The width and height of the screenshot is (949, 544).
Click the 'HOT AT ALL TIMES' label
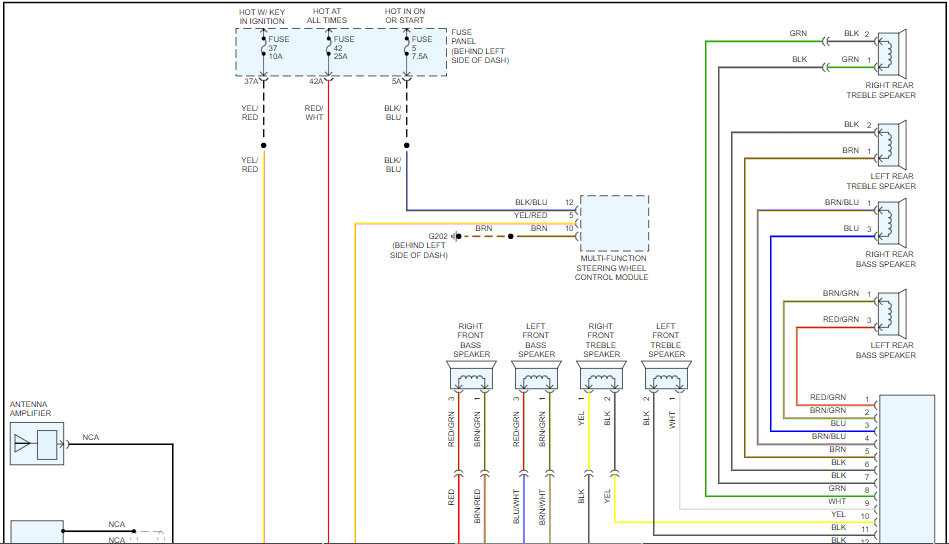pos(327,16)
